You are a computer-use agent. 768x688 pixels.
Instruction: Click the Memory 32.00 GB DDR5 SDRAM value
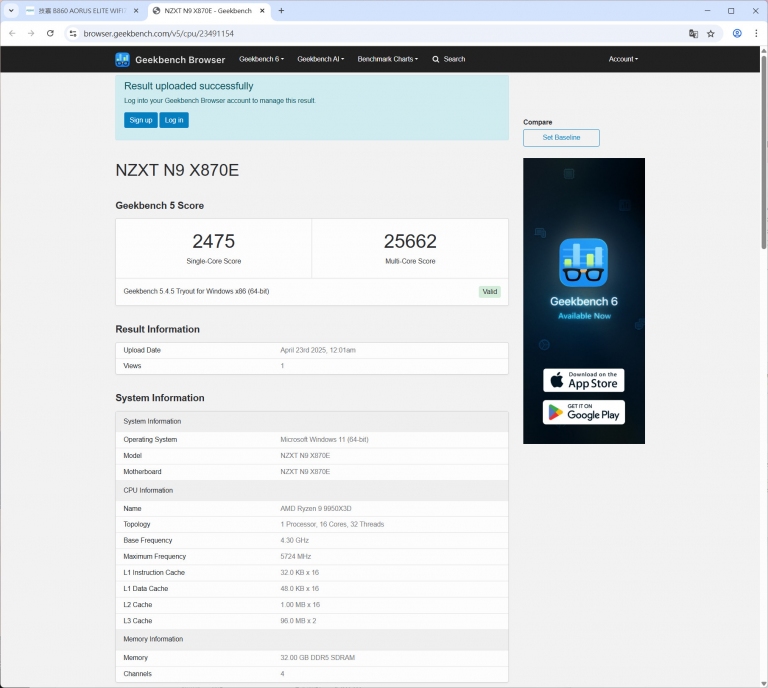pyautogui.click(x=317, y=658)
